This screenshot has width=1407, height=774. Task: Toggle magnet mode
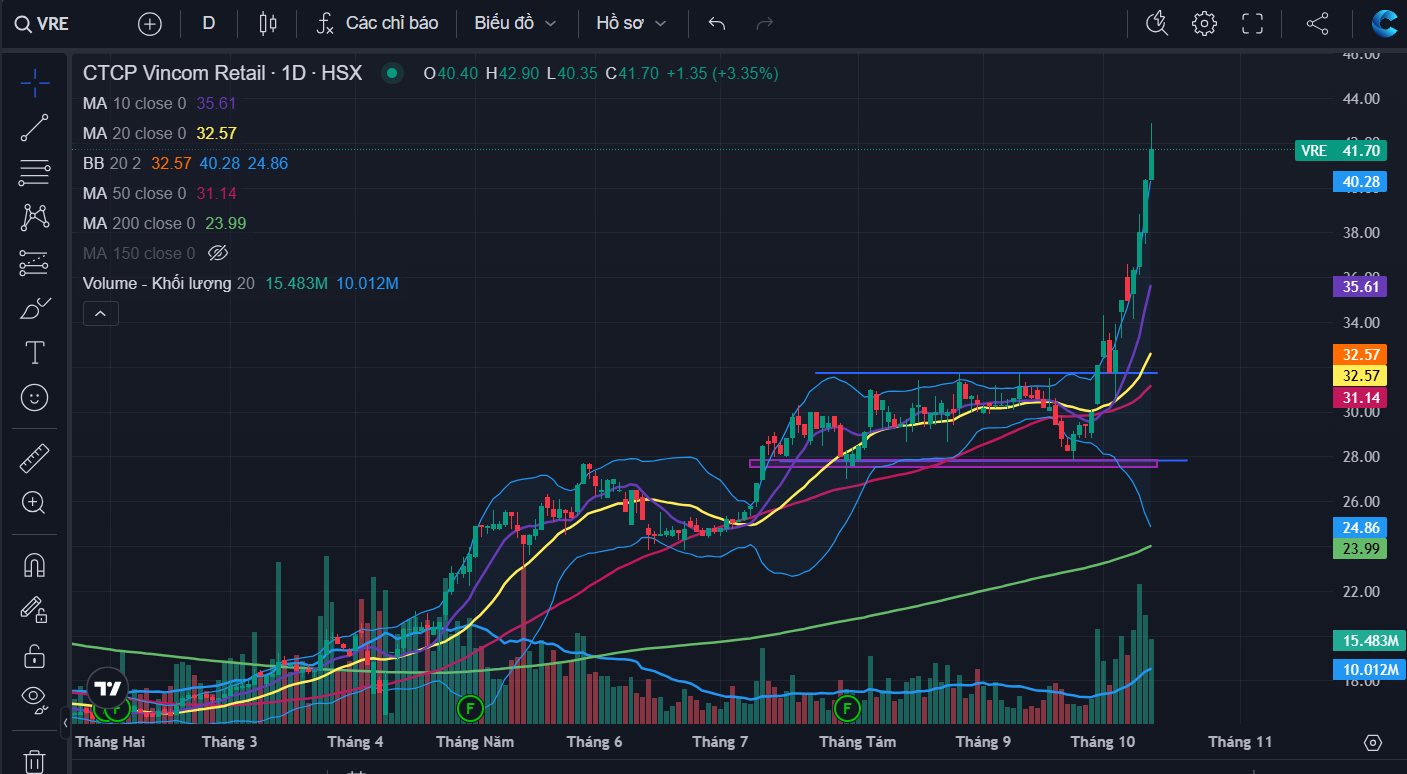(35, 565)
